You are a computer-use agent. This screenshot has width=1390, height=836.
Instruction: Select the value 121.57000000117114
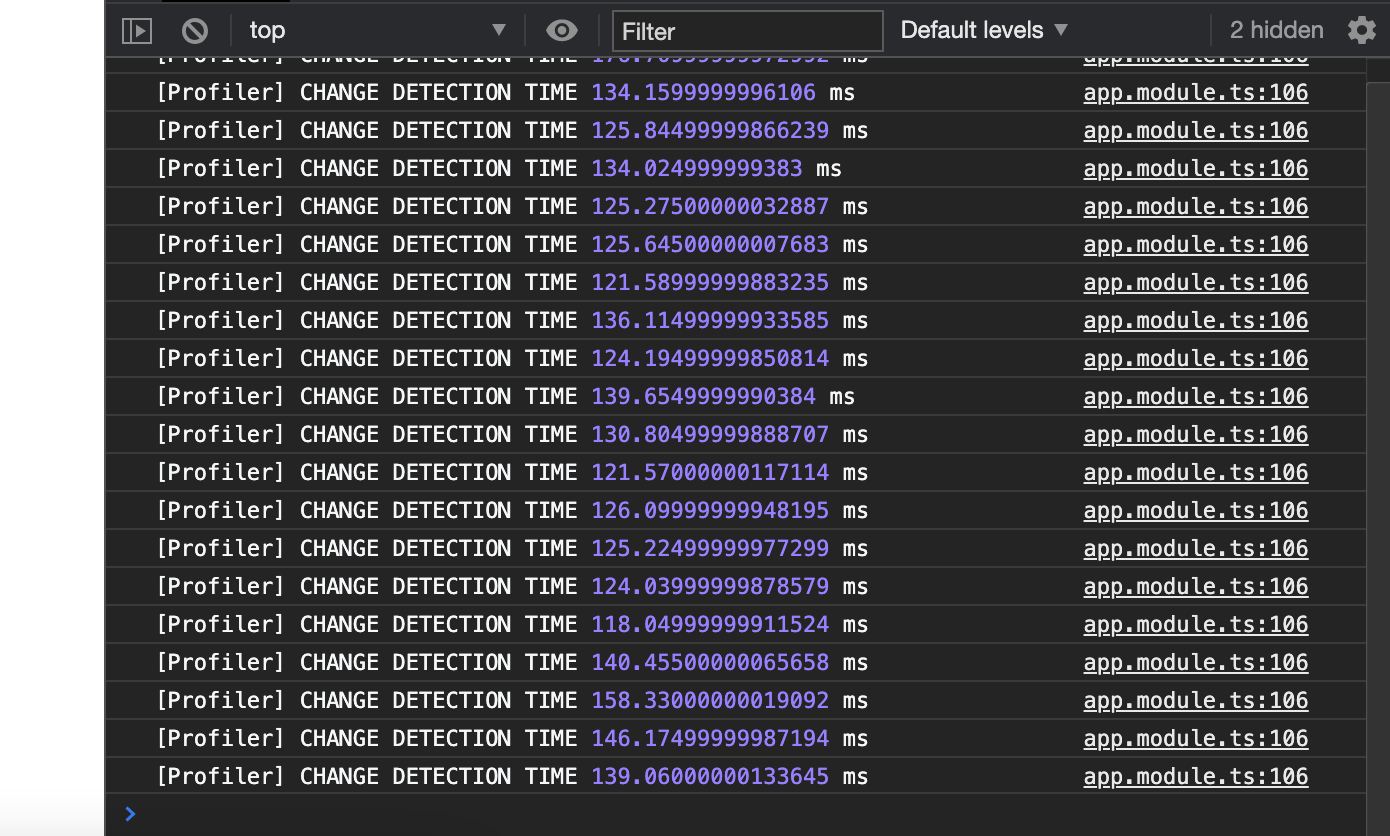click(710, 473)
